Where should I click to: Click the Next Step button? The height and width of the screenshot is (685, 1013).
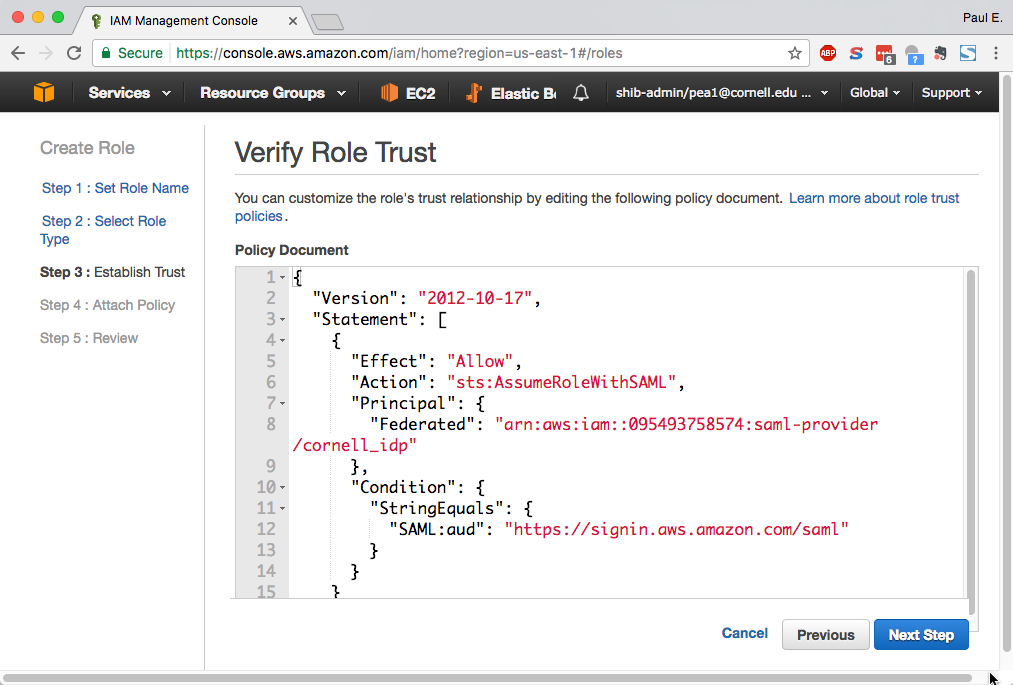tap(921, 635)
